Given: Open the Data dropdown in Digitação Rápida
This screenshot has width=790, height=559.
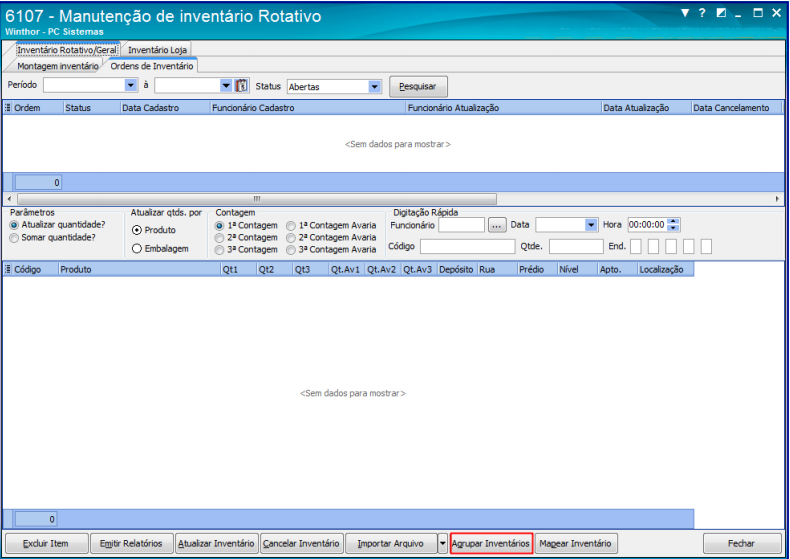Looking at the screenshot, I should click(591, 225).
